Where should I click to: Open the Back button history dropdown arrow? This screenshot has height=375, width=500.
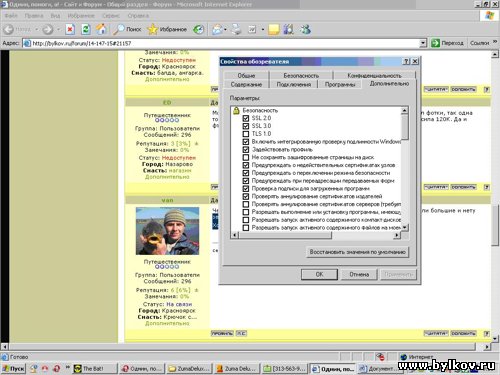click(37, 29)
